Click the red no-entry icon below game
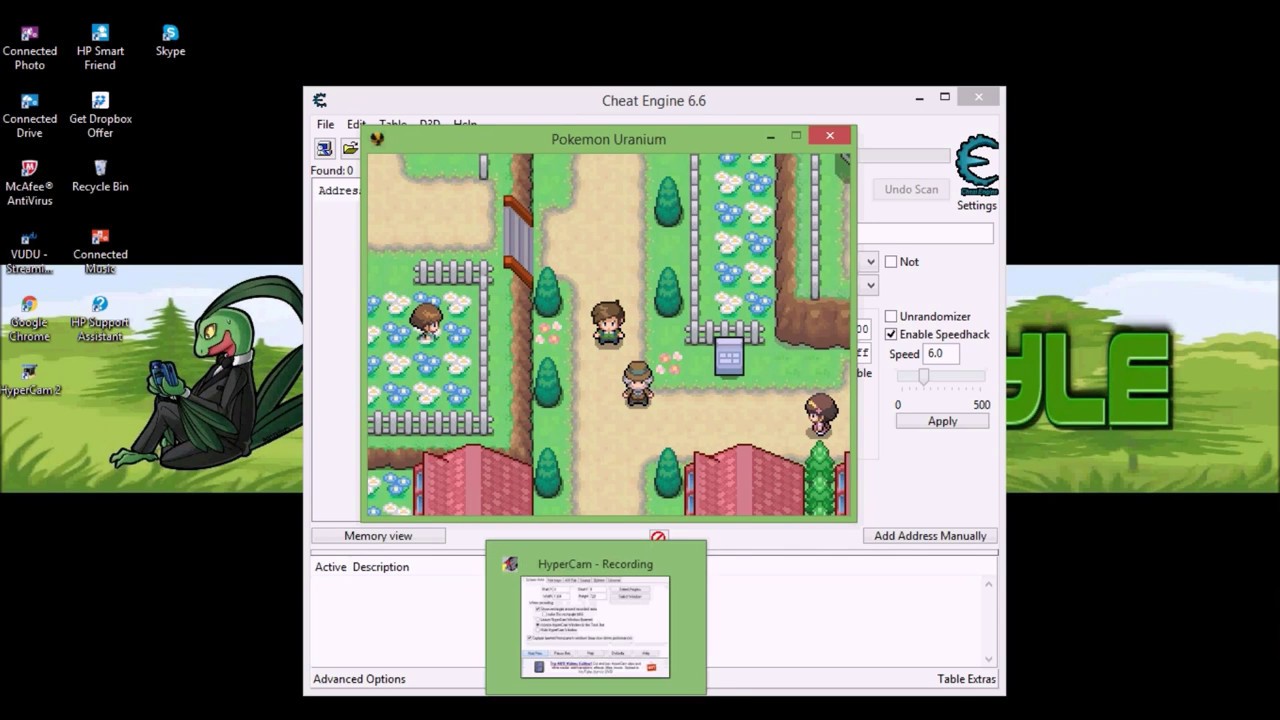Image resolution: width=1280 pixels, height=720 pixels. (x=658, y=537)
